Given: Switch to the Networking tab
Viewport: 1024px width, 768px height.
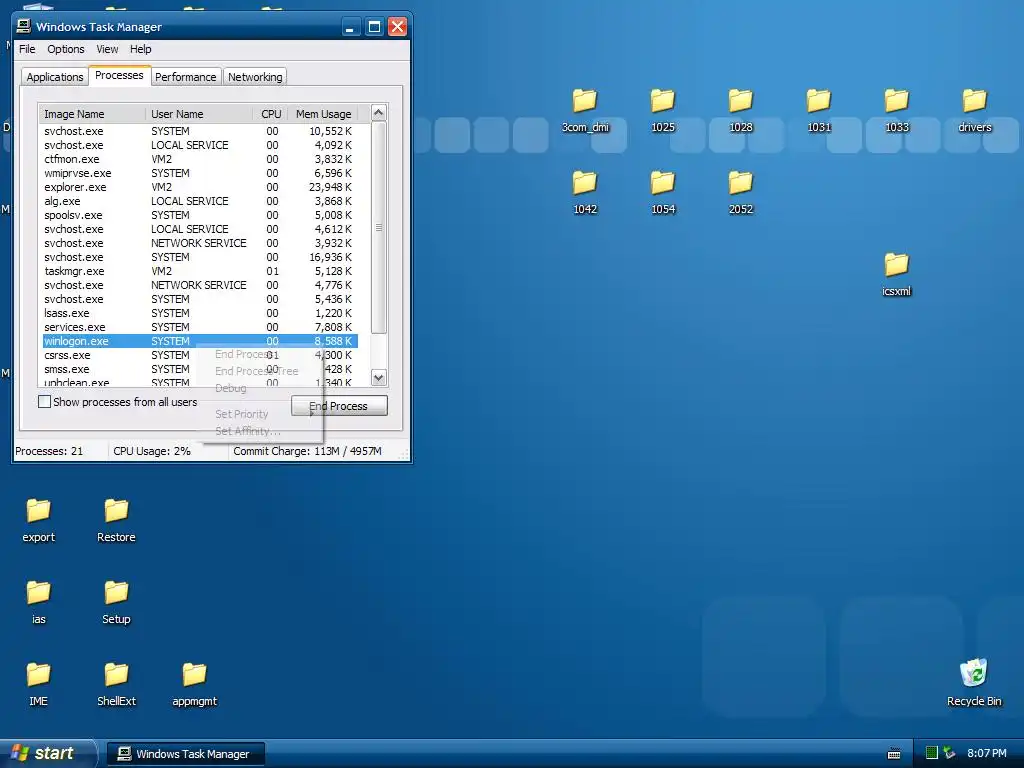Looking at the screenshot, I should 255,77.
